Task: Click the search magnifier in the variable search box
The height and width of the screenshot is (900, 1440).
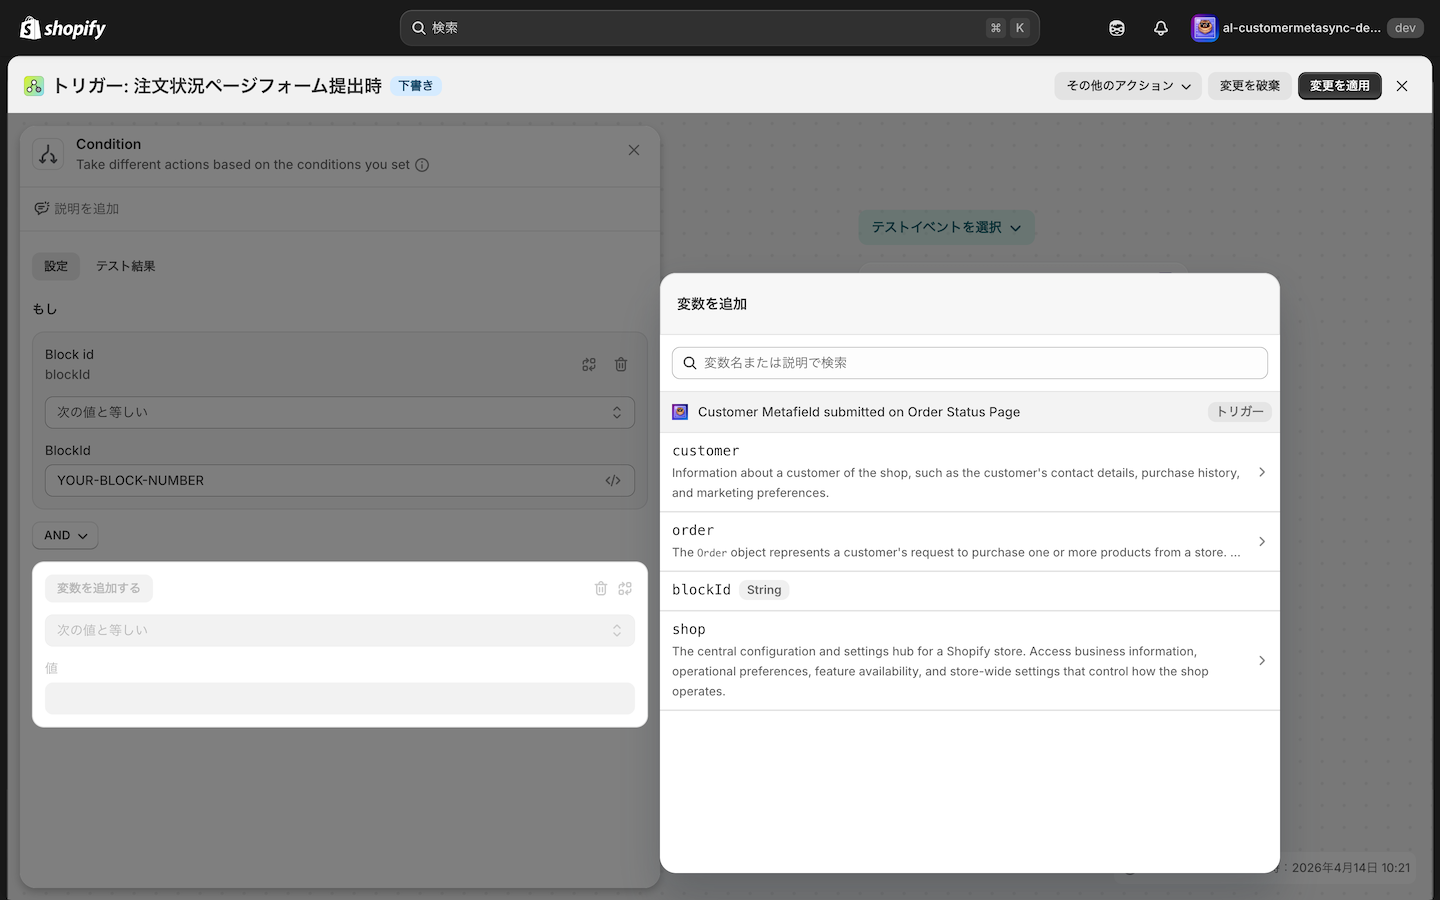Action: 690,363
